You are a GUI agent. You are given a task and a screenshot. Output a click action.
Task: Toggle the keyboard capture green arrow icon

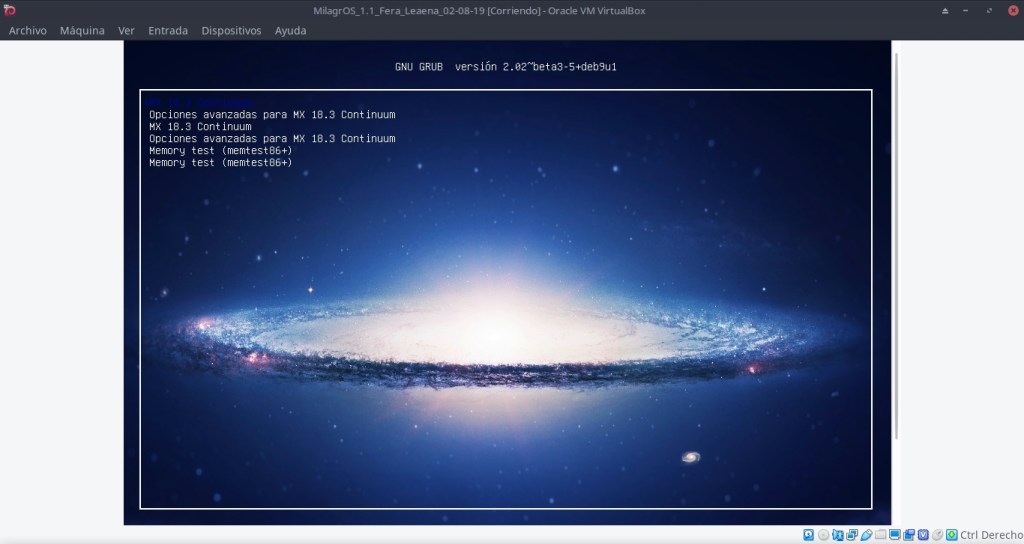[951, 535]
